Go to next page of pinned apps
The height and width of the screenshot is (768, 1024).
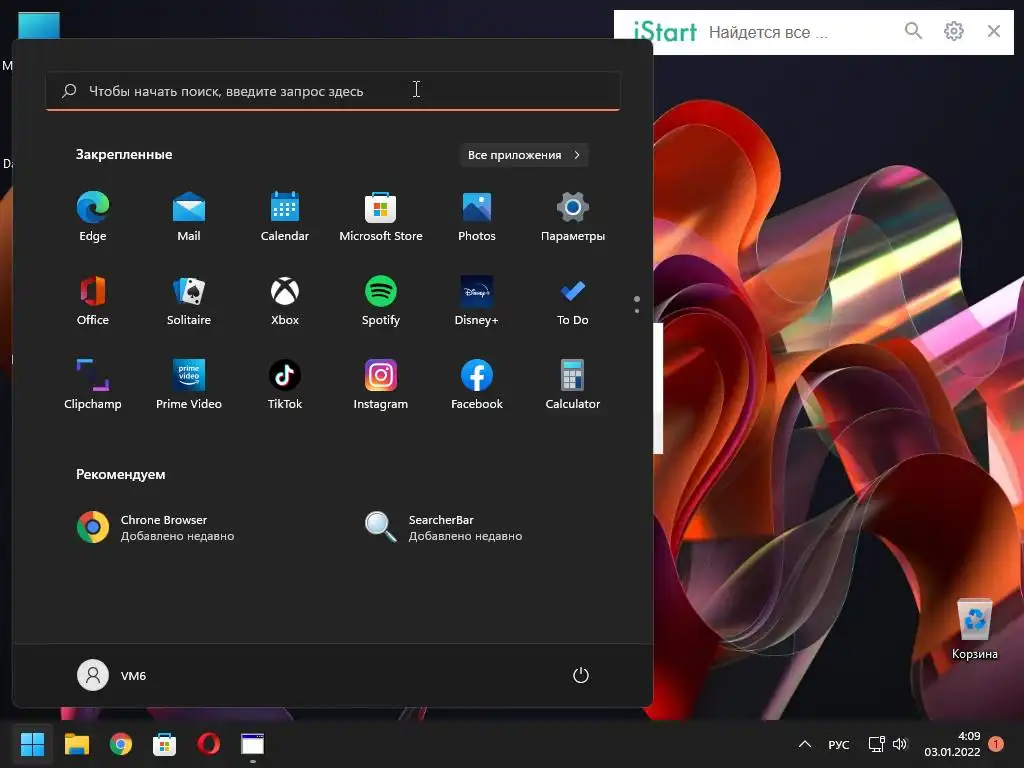click(637, 311)
